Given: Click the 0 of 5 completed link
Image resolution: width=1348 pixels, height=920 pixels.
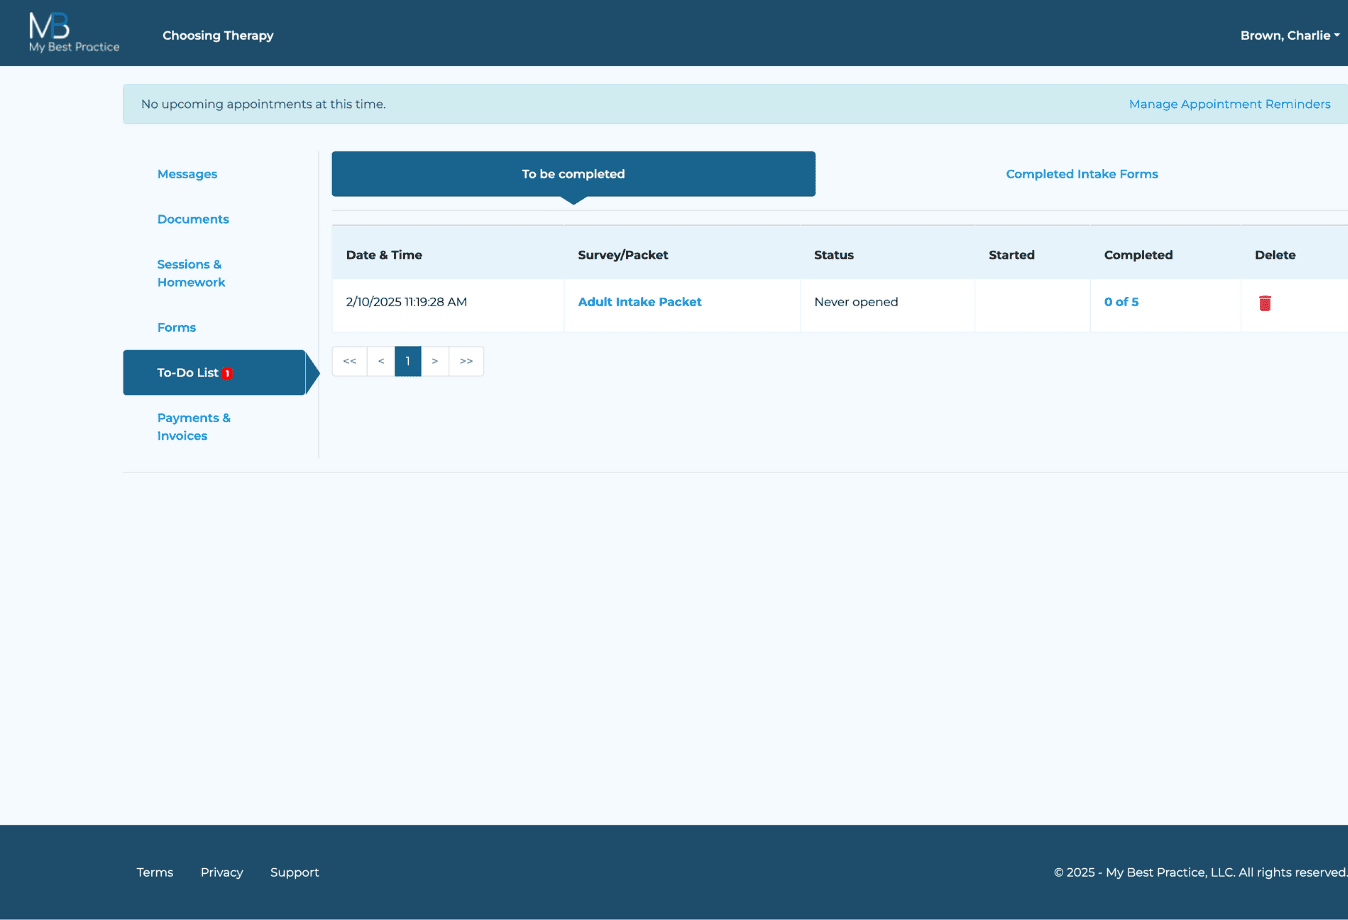Looking at the screenshot, I should tap(1121, 302).
